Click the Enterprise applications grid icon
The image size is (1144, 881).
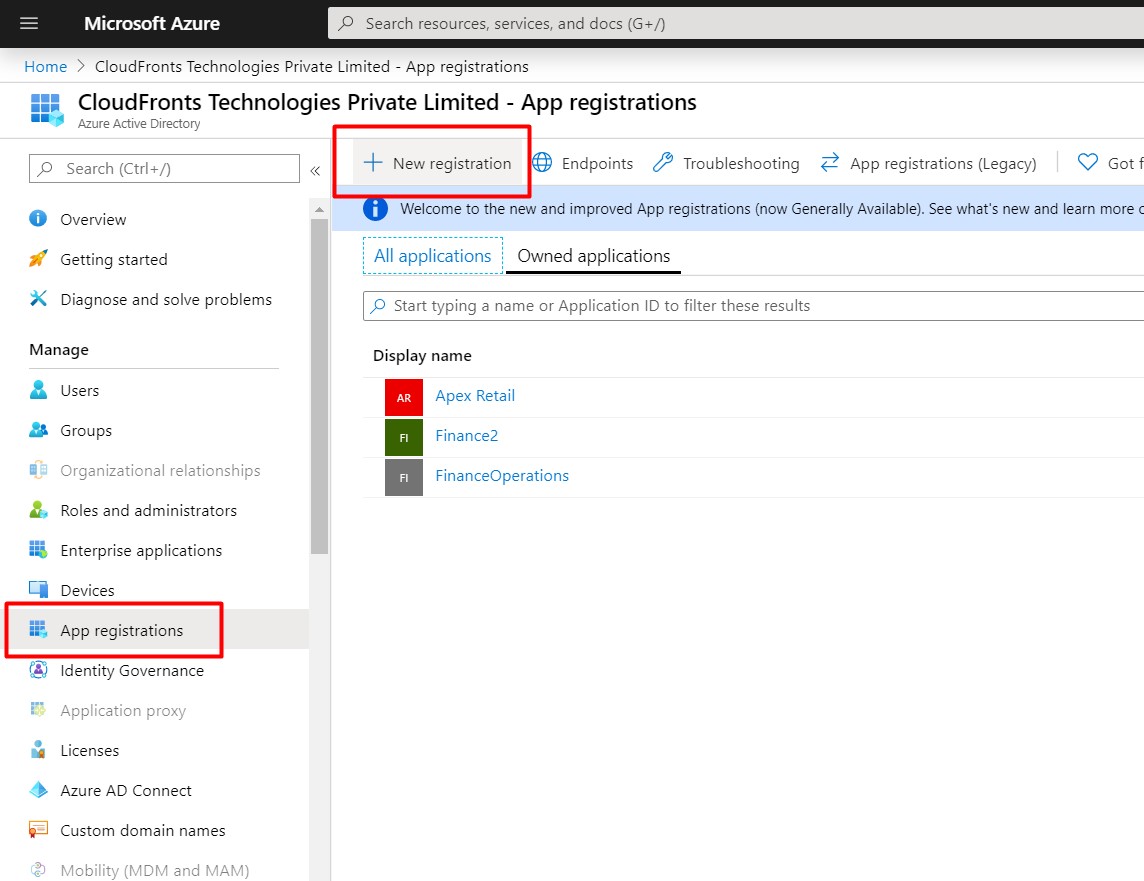point(38,550)
